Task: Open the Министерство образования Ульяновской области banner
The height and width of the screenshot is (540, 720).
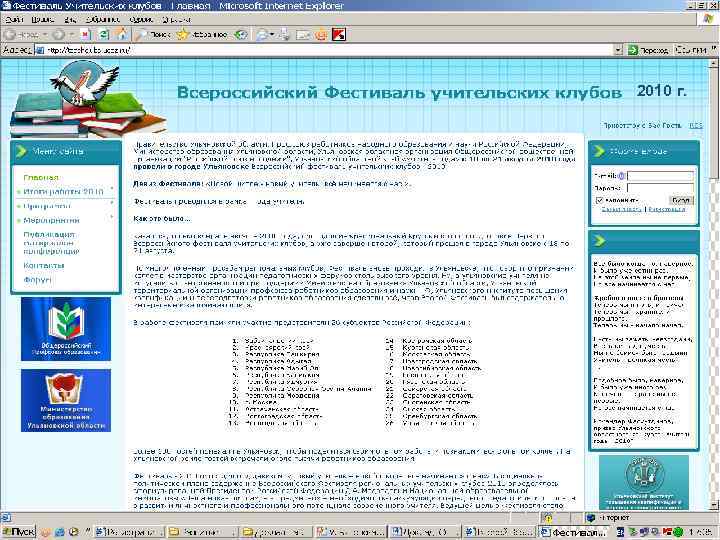Action: coord(66,400)
